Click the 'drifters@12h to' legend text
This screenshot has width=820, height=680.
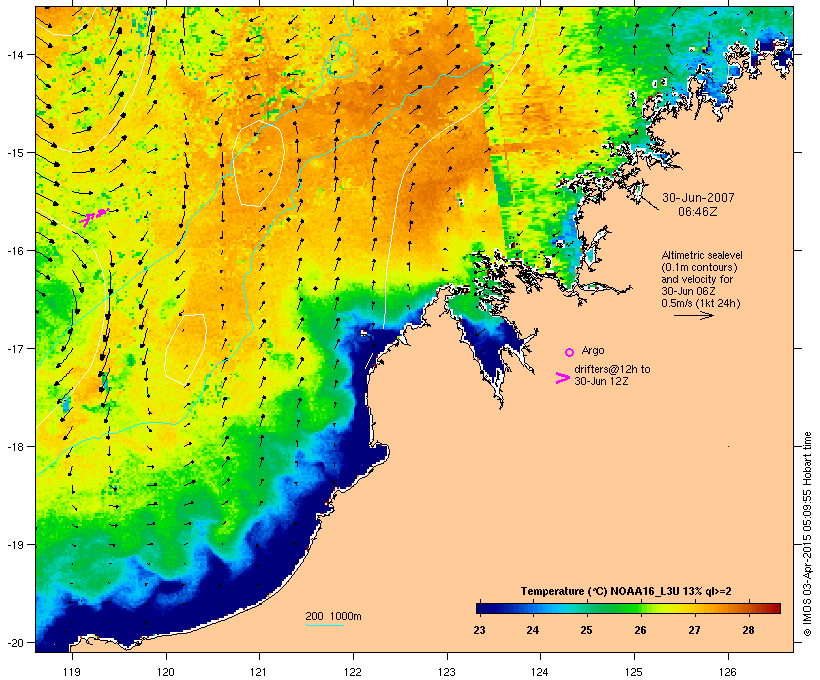pyautogui.click(x=612, y=369)
